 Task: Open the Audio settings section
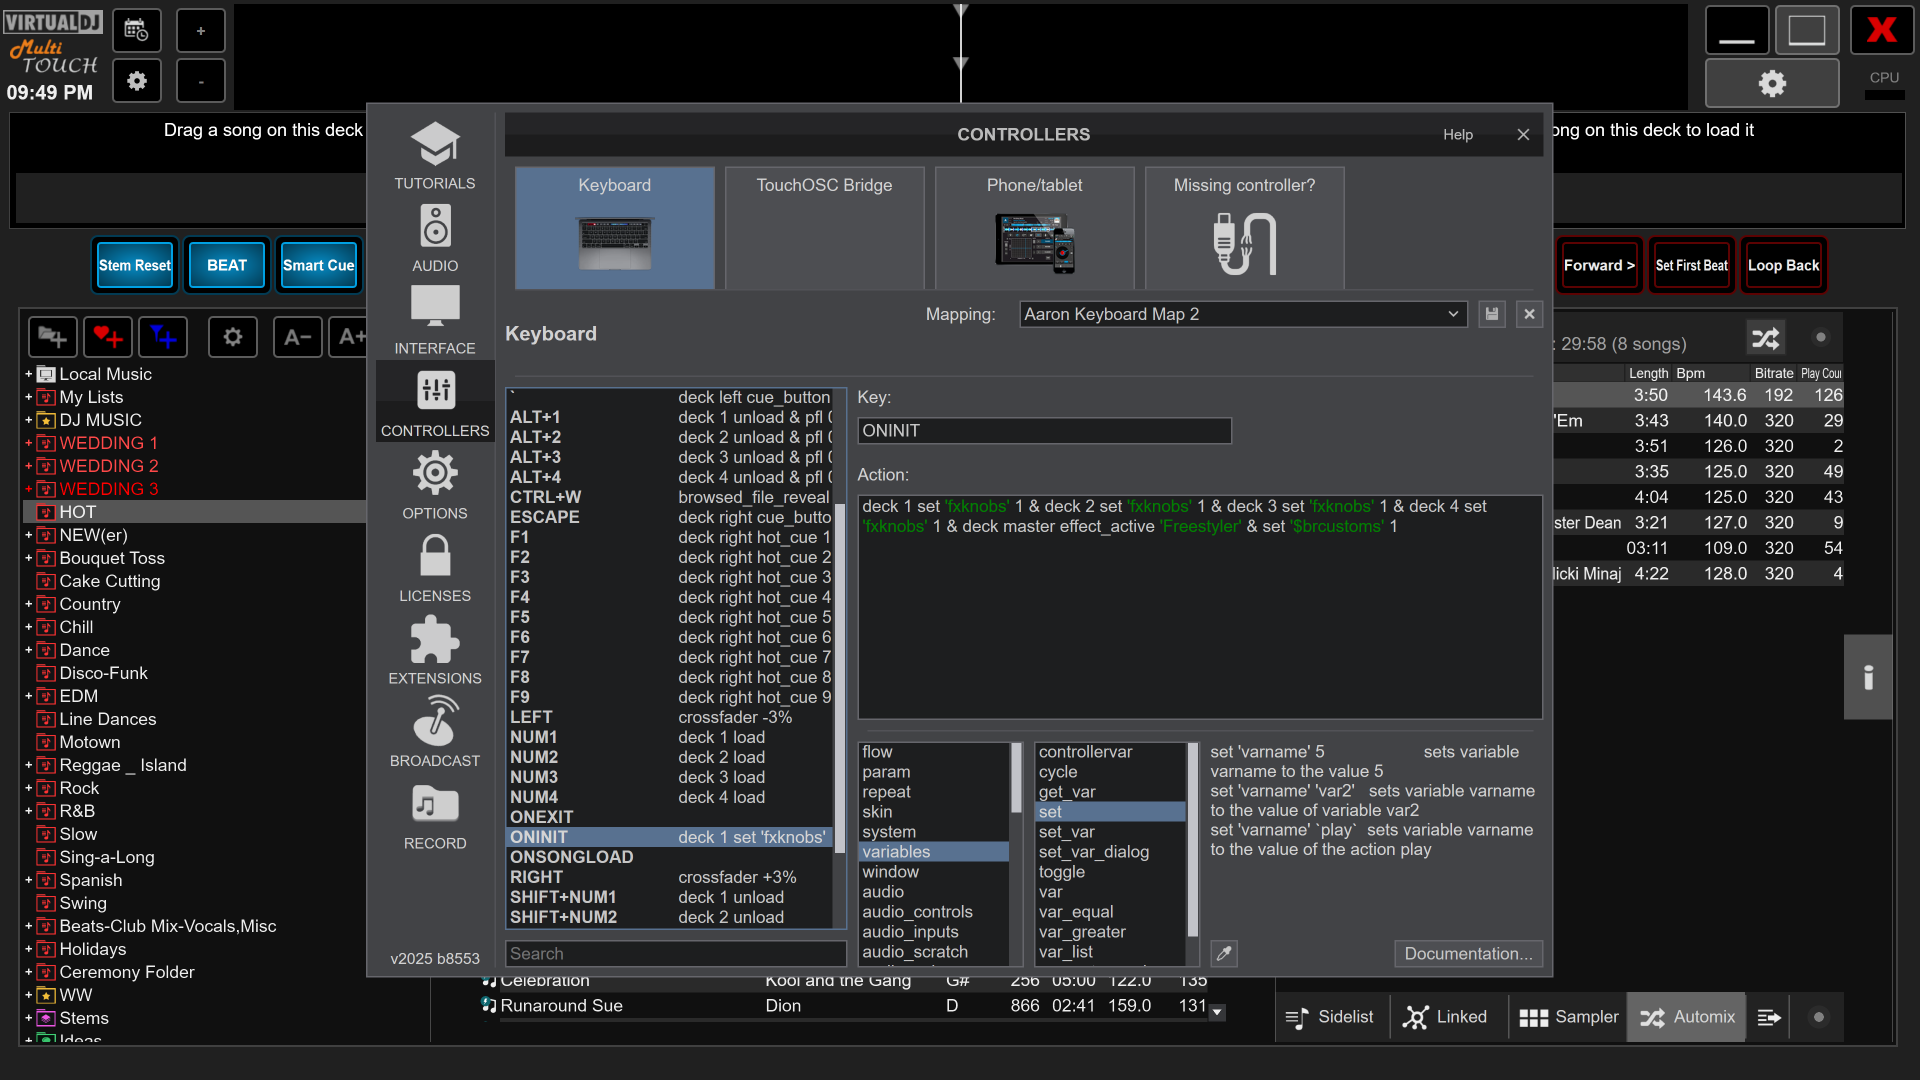pyautogui.click(x=434, y=238)
